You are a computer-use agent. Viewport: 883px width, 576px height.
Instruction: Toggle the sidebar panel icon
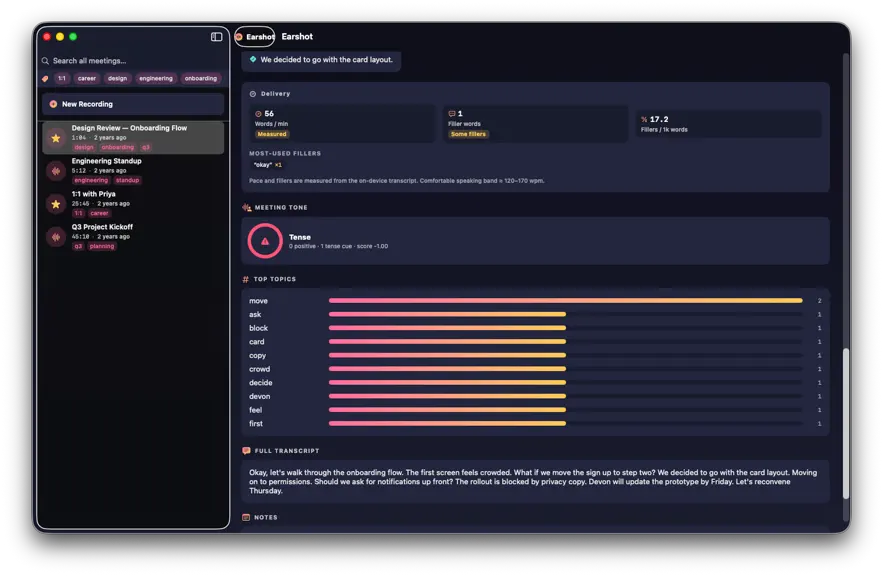coord(216,37)
